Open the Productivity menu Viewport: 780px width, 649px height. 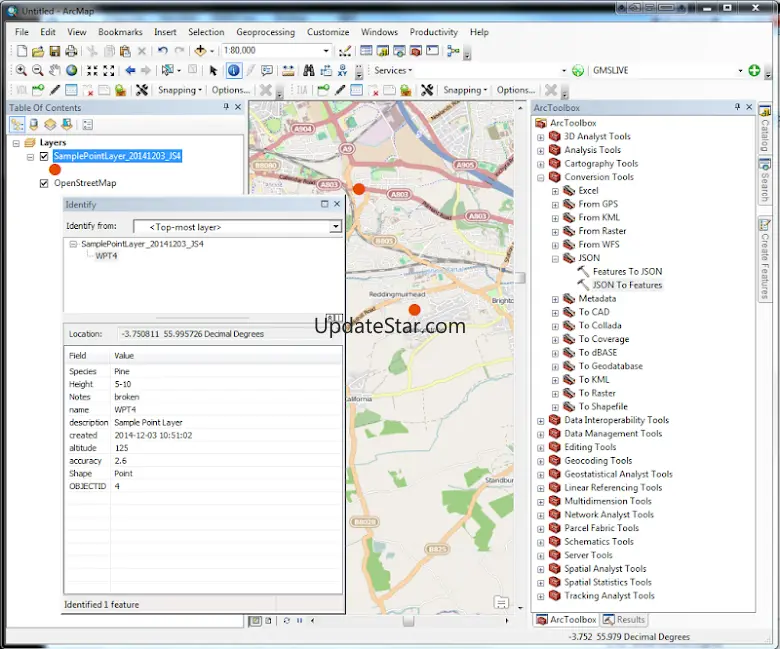[433, 32]
